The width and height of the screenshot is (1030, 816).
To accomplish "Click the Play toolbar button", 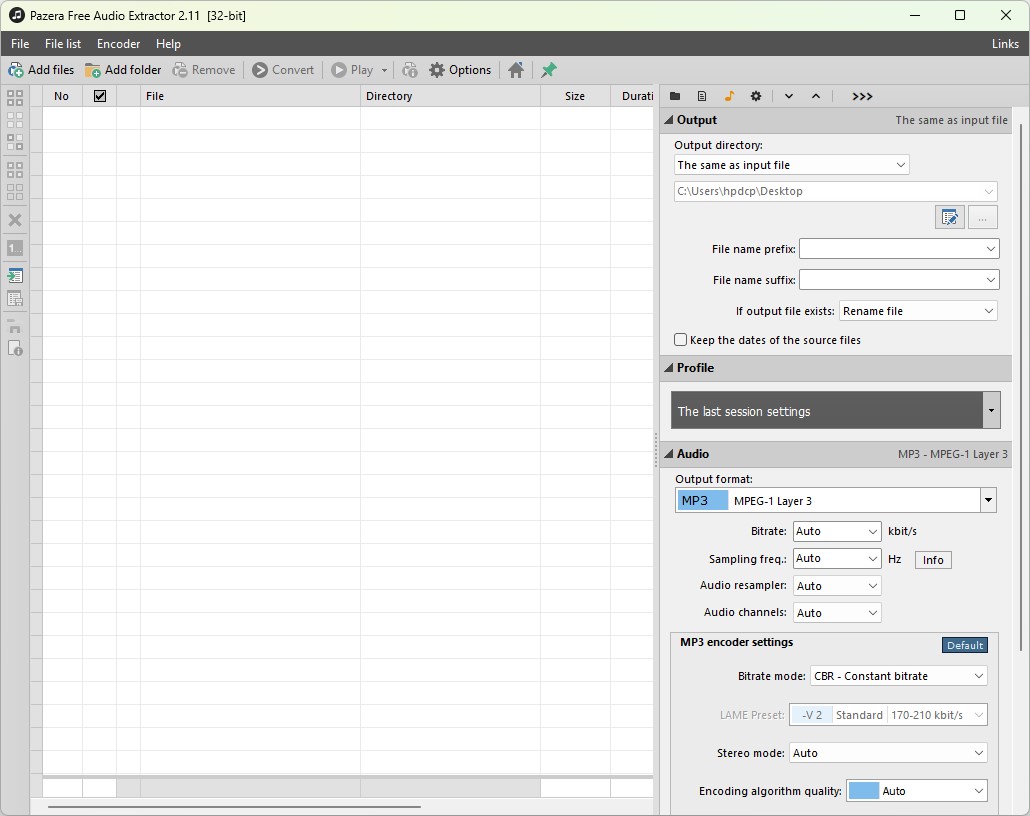I will pos(352,70).
